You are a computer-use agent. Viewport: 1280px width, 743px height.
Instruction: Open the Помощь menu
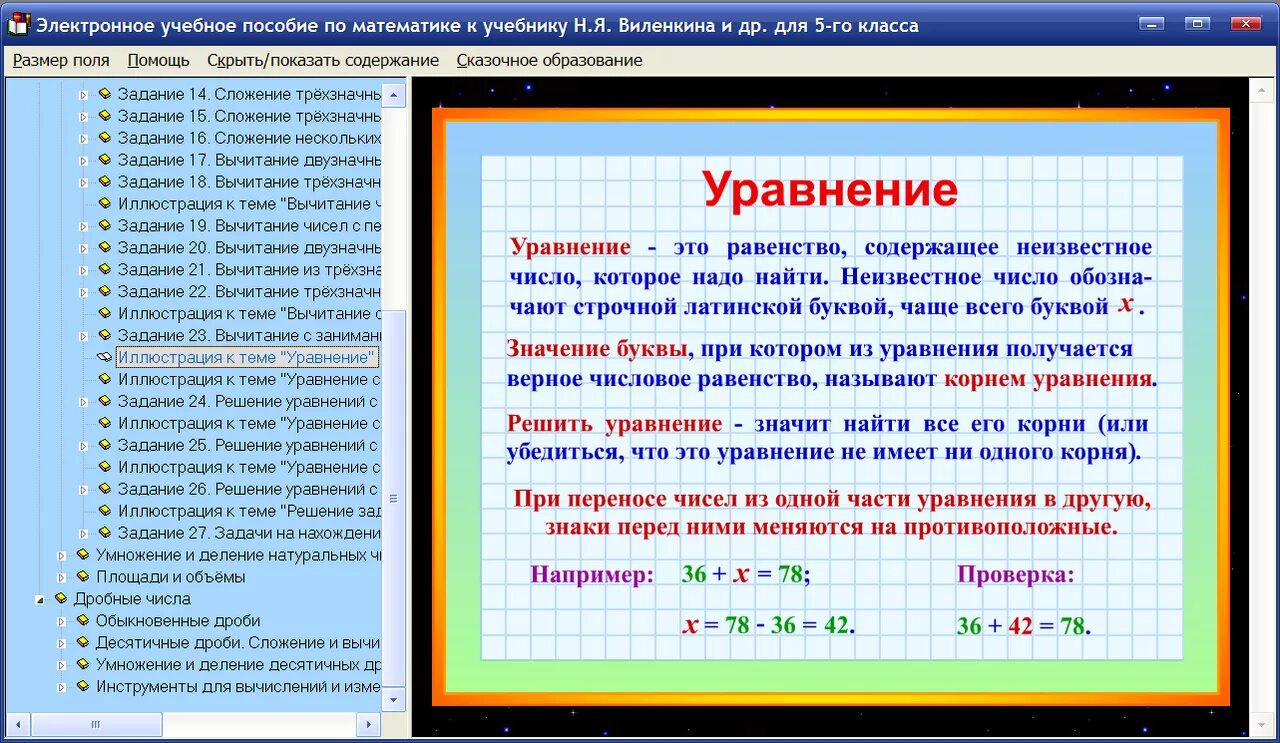click(158, 60)
